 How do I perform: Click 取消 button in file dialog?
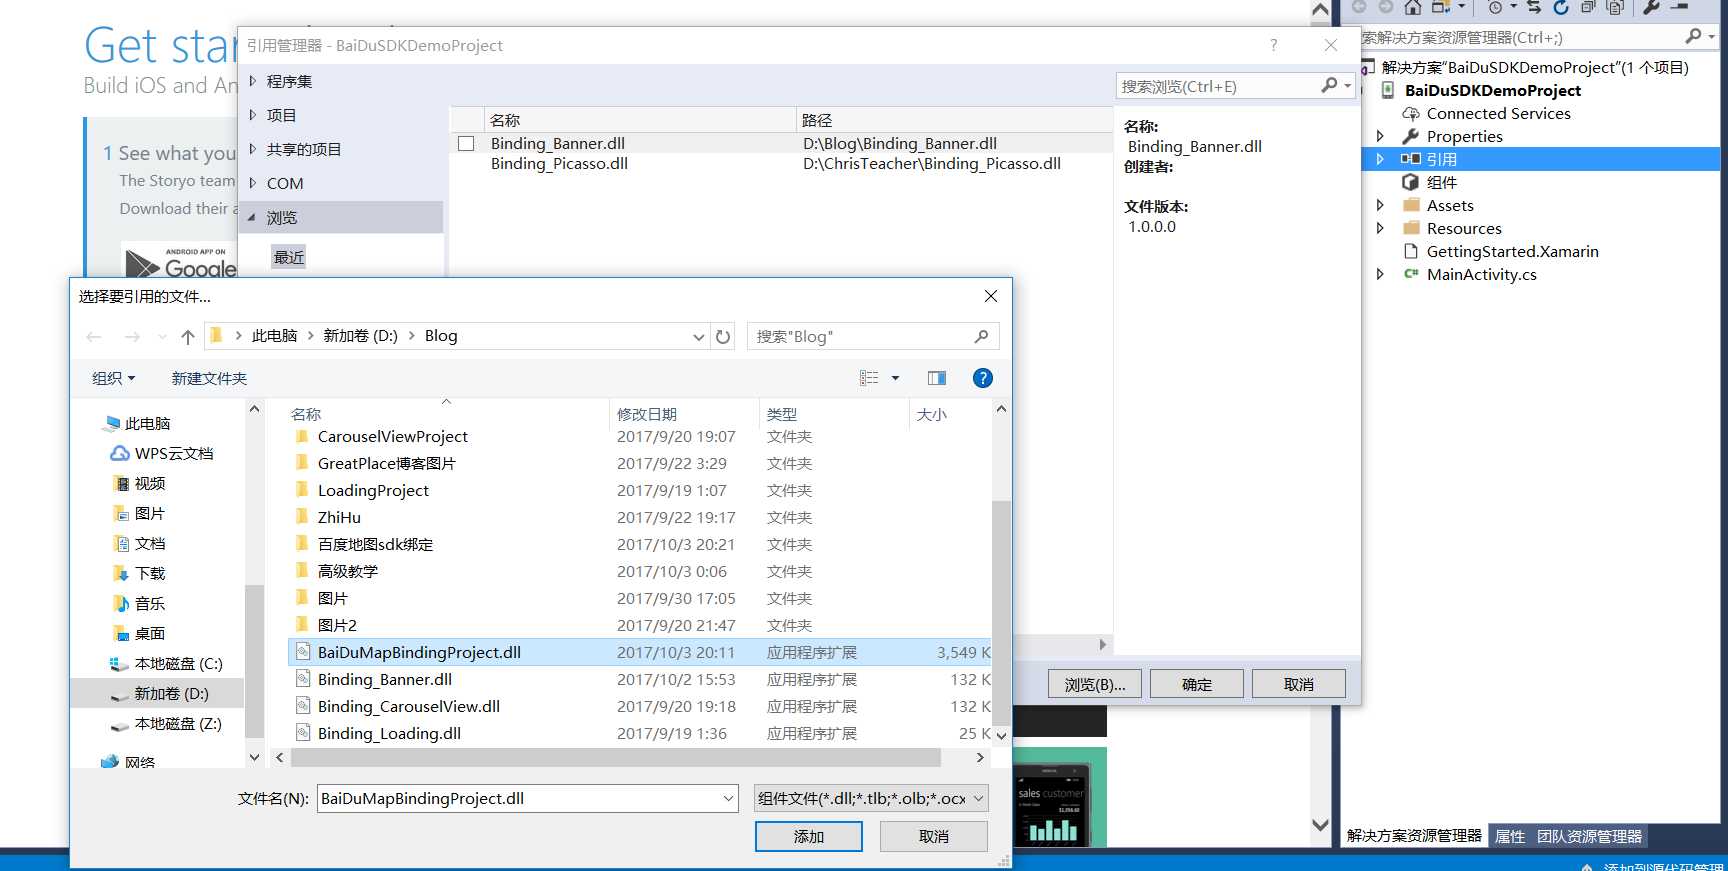(934, 836)
